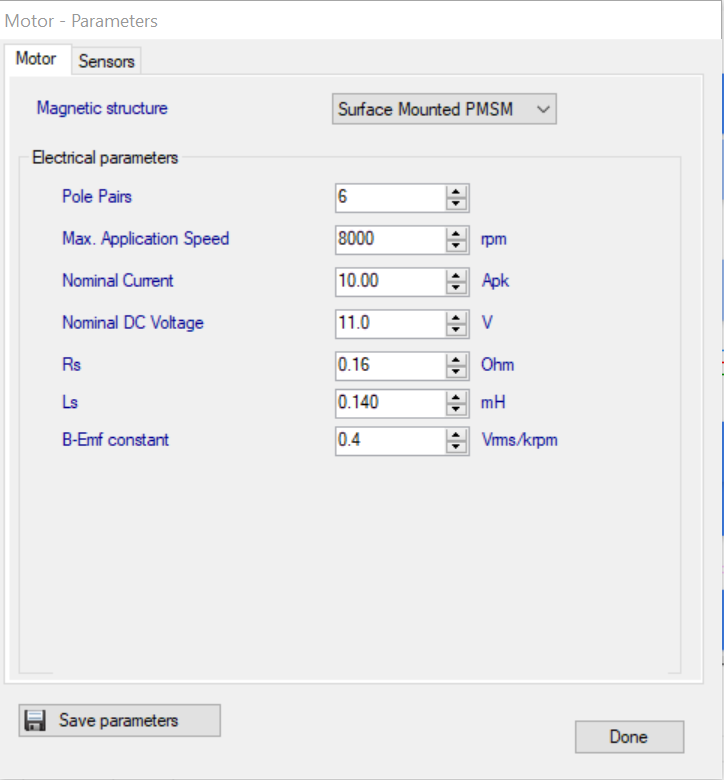The height and width of the screenshot is (780, 724).
Task: Click into the Nominal Current field
Action: pyautogui.click(x=390, y=281)
